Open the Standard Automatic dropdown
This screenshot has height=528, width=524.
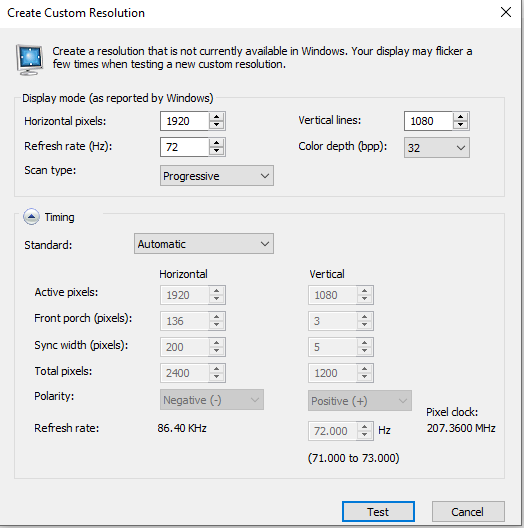(x=204, y=243)
